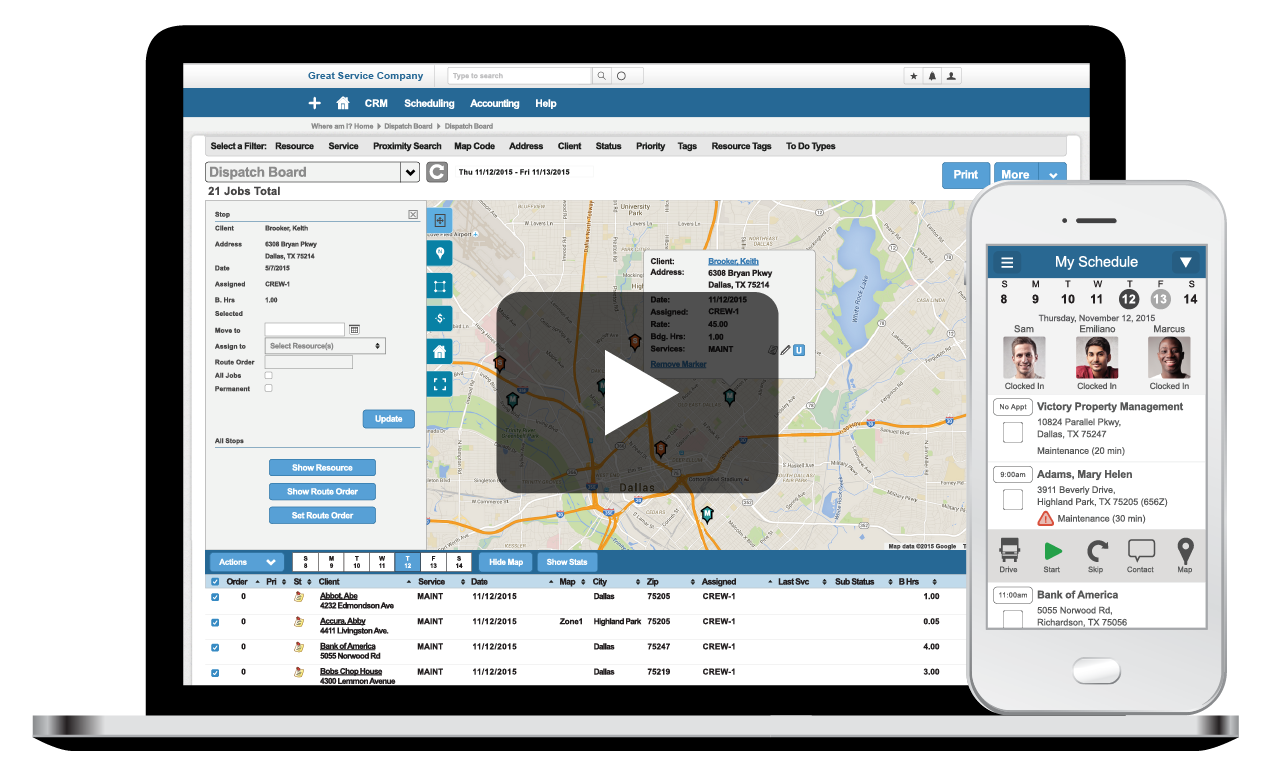Select the rectangle area selection map tool
1275x781 pixels.
point(439,286)
